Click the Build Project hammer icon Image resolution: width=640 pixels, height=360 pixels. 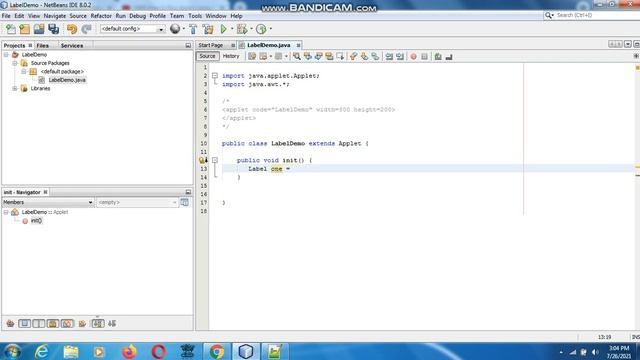click(193, 29)
